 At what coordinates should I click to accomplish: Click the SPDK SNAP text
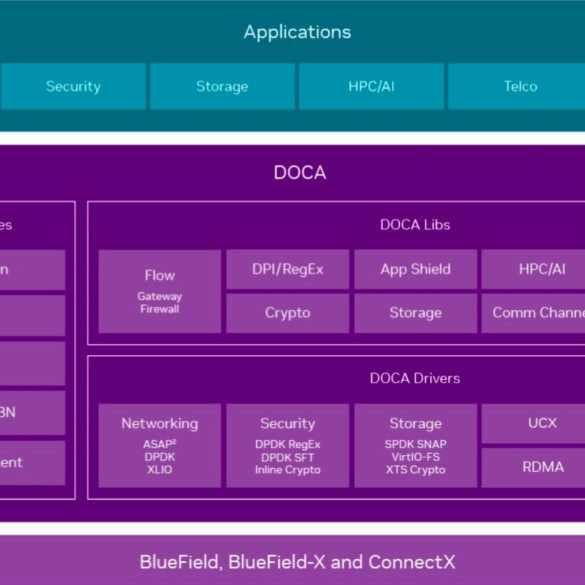tap(416, 444)
